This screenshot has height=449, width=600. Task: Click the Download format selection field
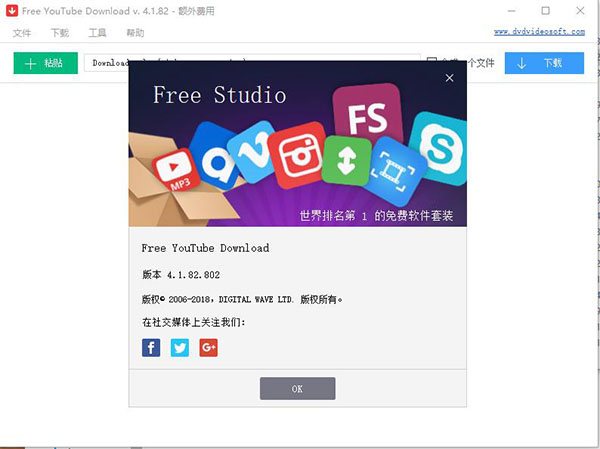(110, 63)
